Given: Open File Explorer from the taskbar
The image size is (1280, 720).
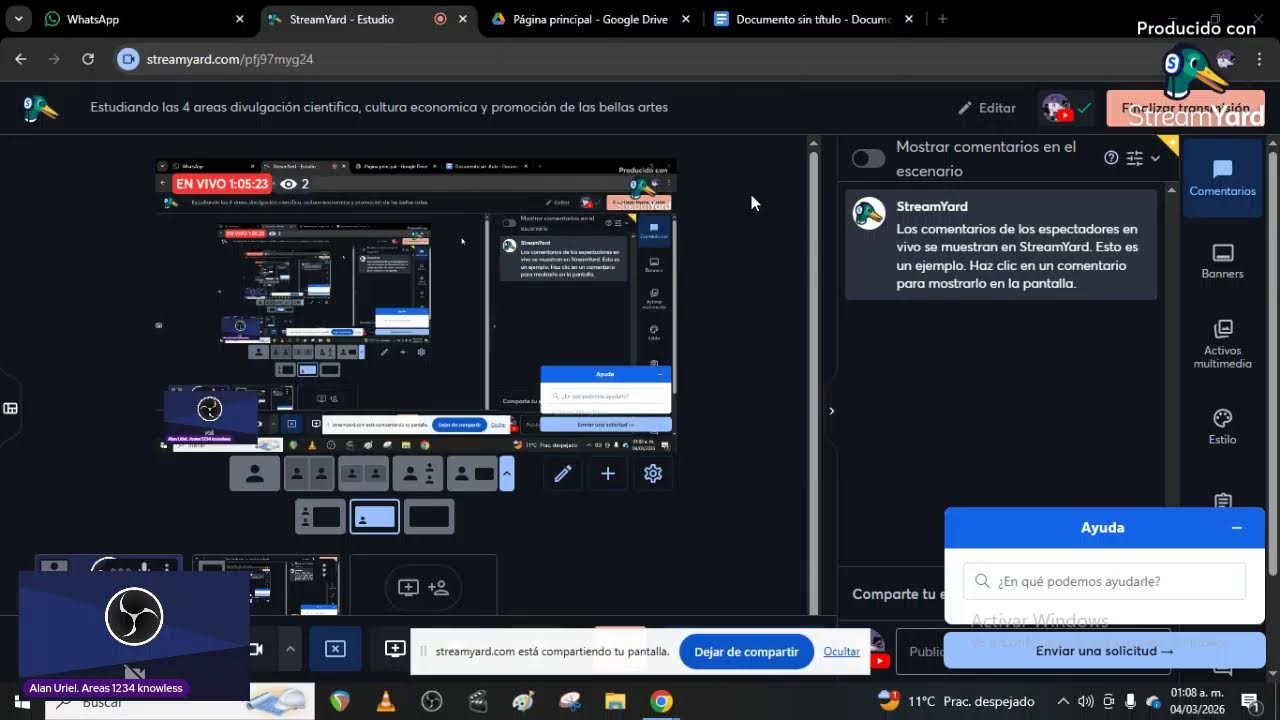Looking at the screenshot, I should click(615, 701).
